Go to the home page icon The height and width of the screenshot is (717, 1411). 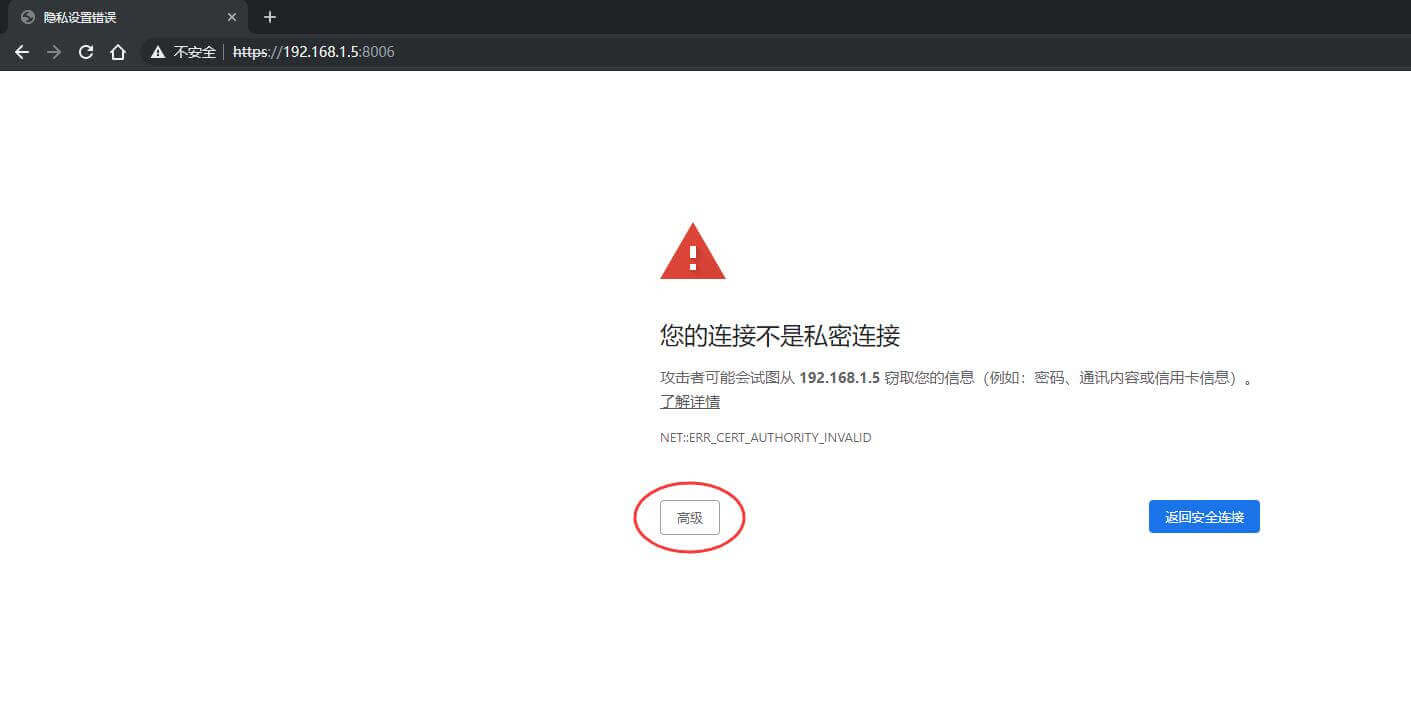[118, 52]
